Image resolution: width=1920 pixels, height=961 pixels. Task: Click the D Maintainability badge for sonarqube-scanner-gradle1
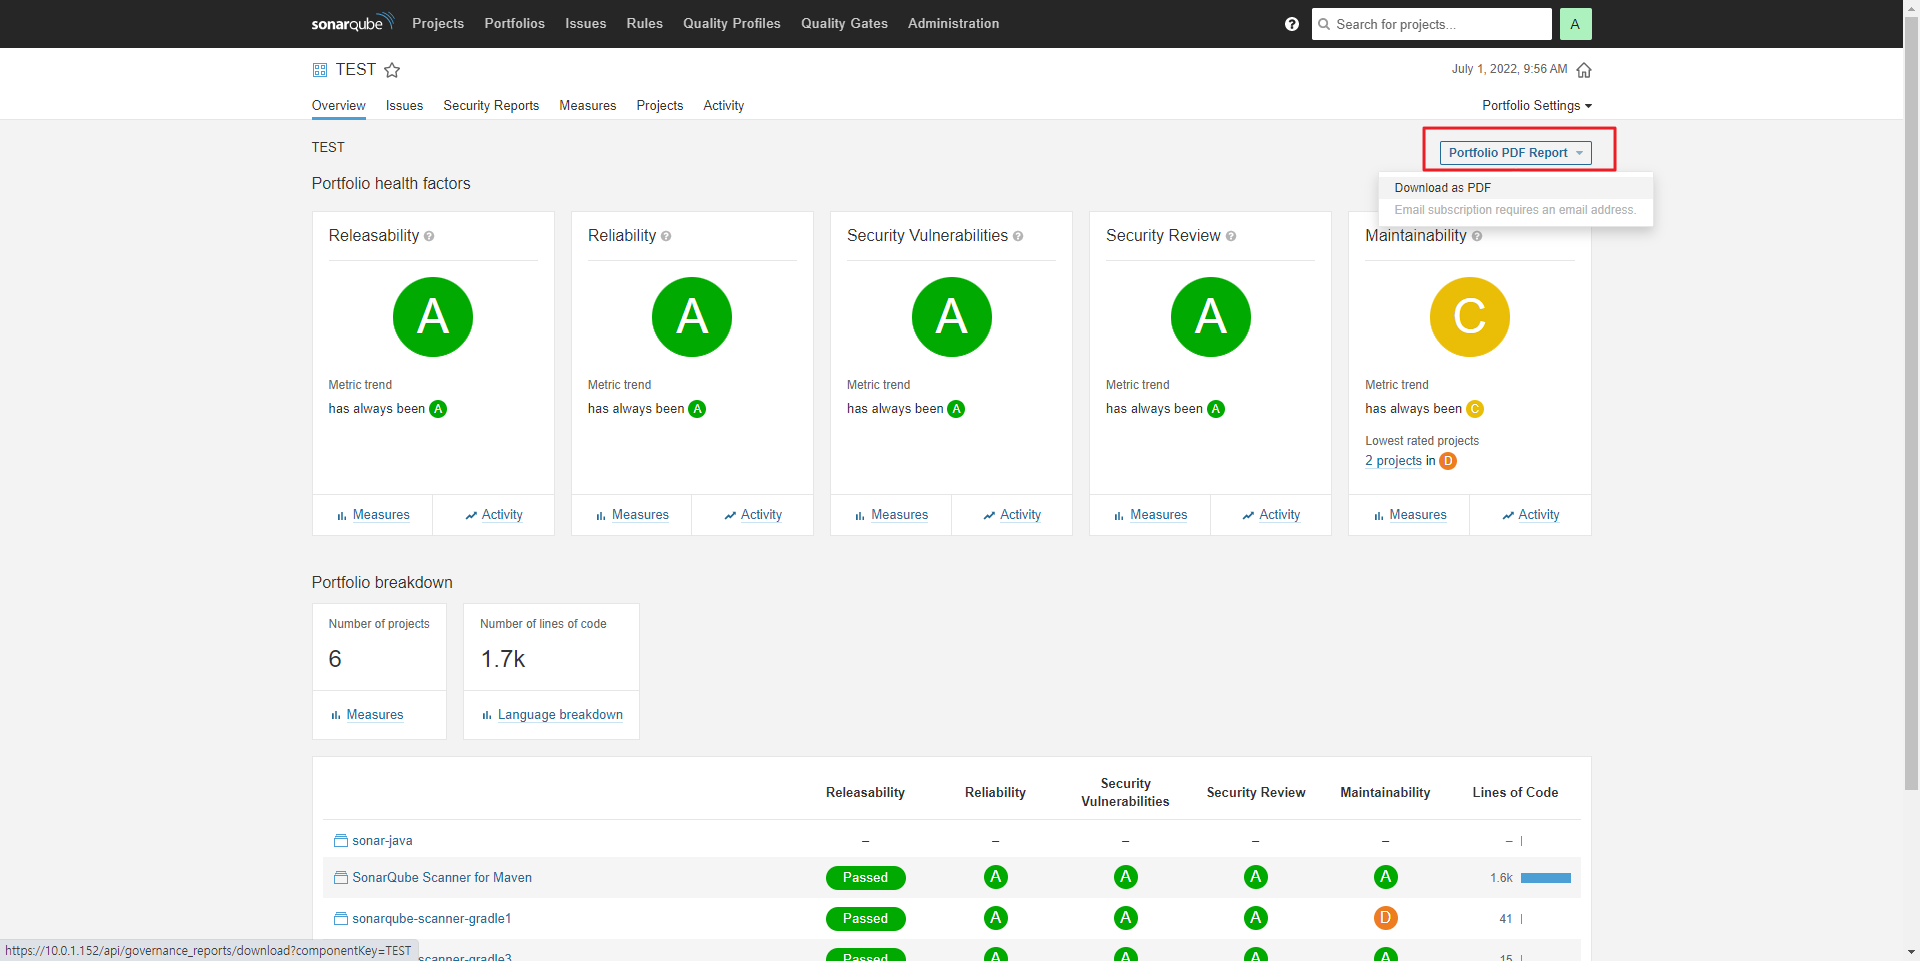tap(1385, 918)
